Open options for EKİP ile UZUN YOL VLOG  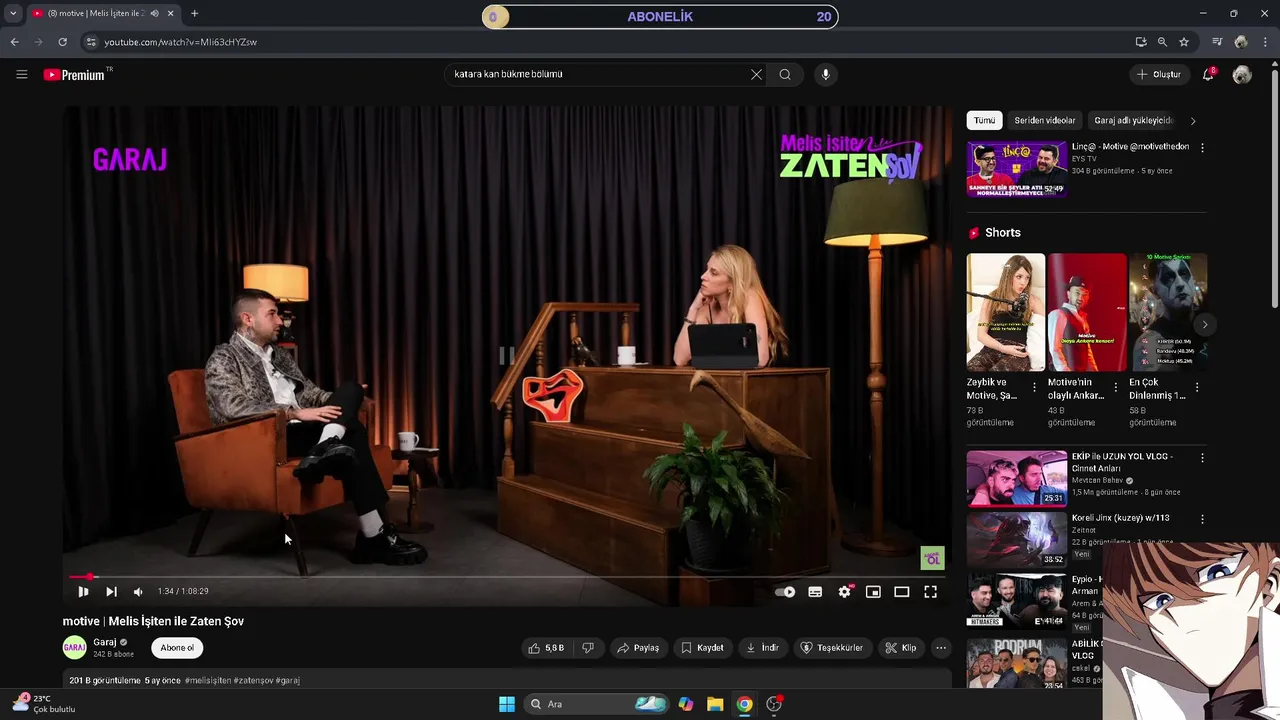coord(1202,458)
